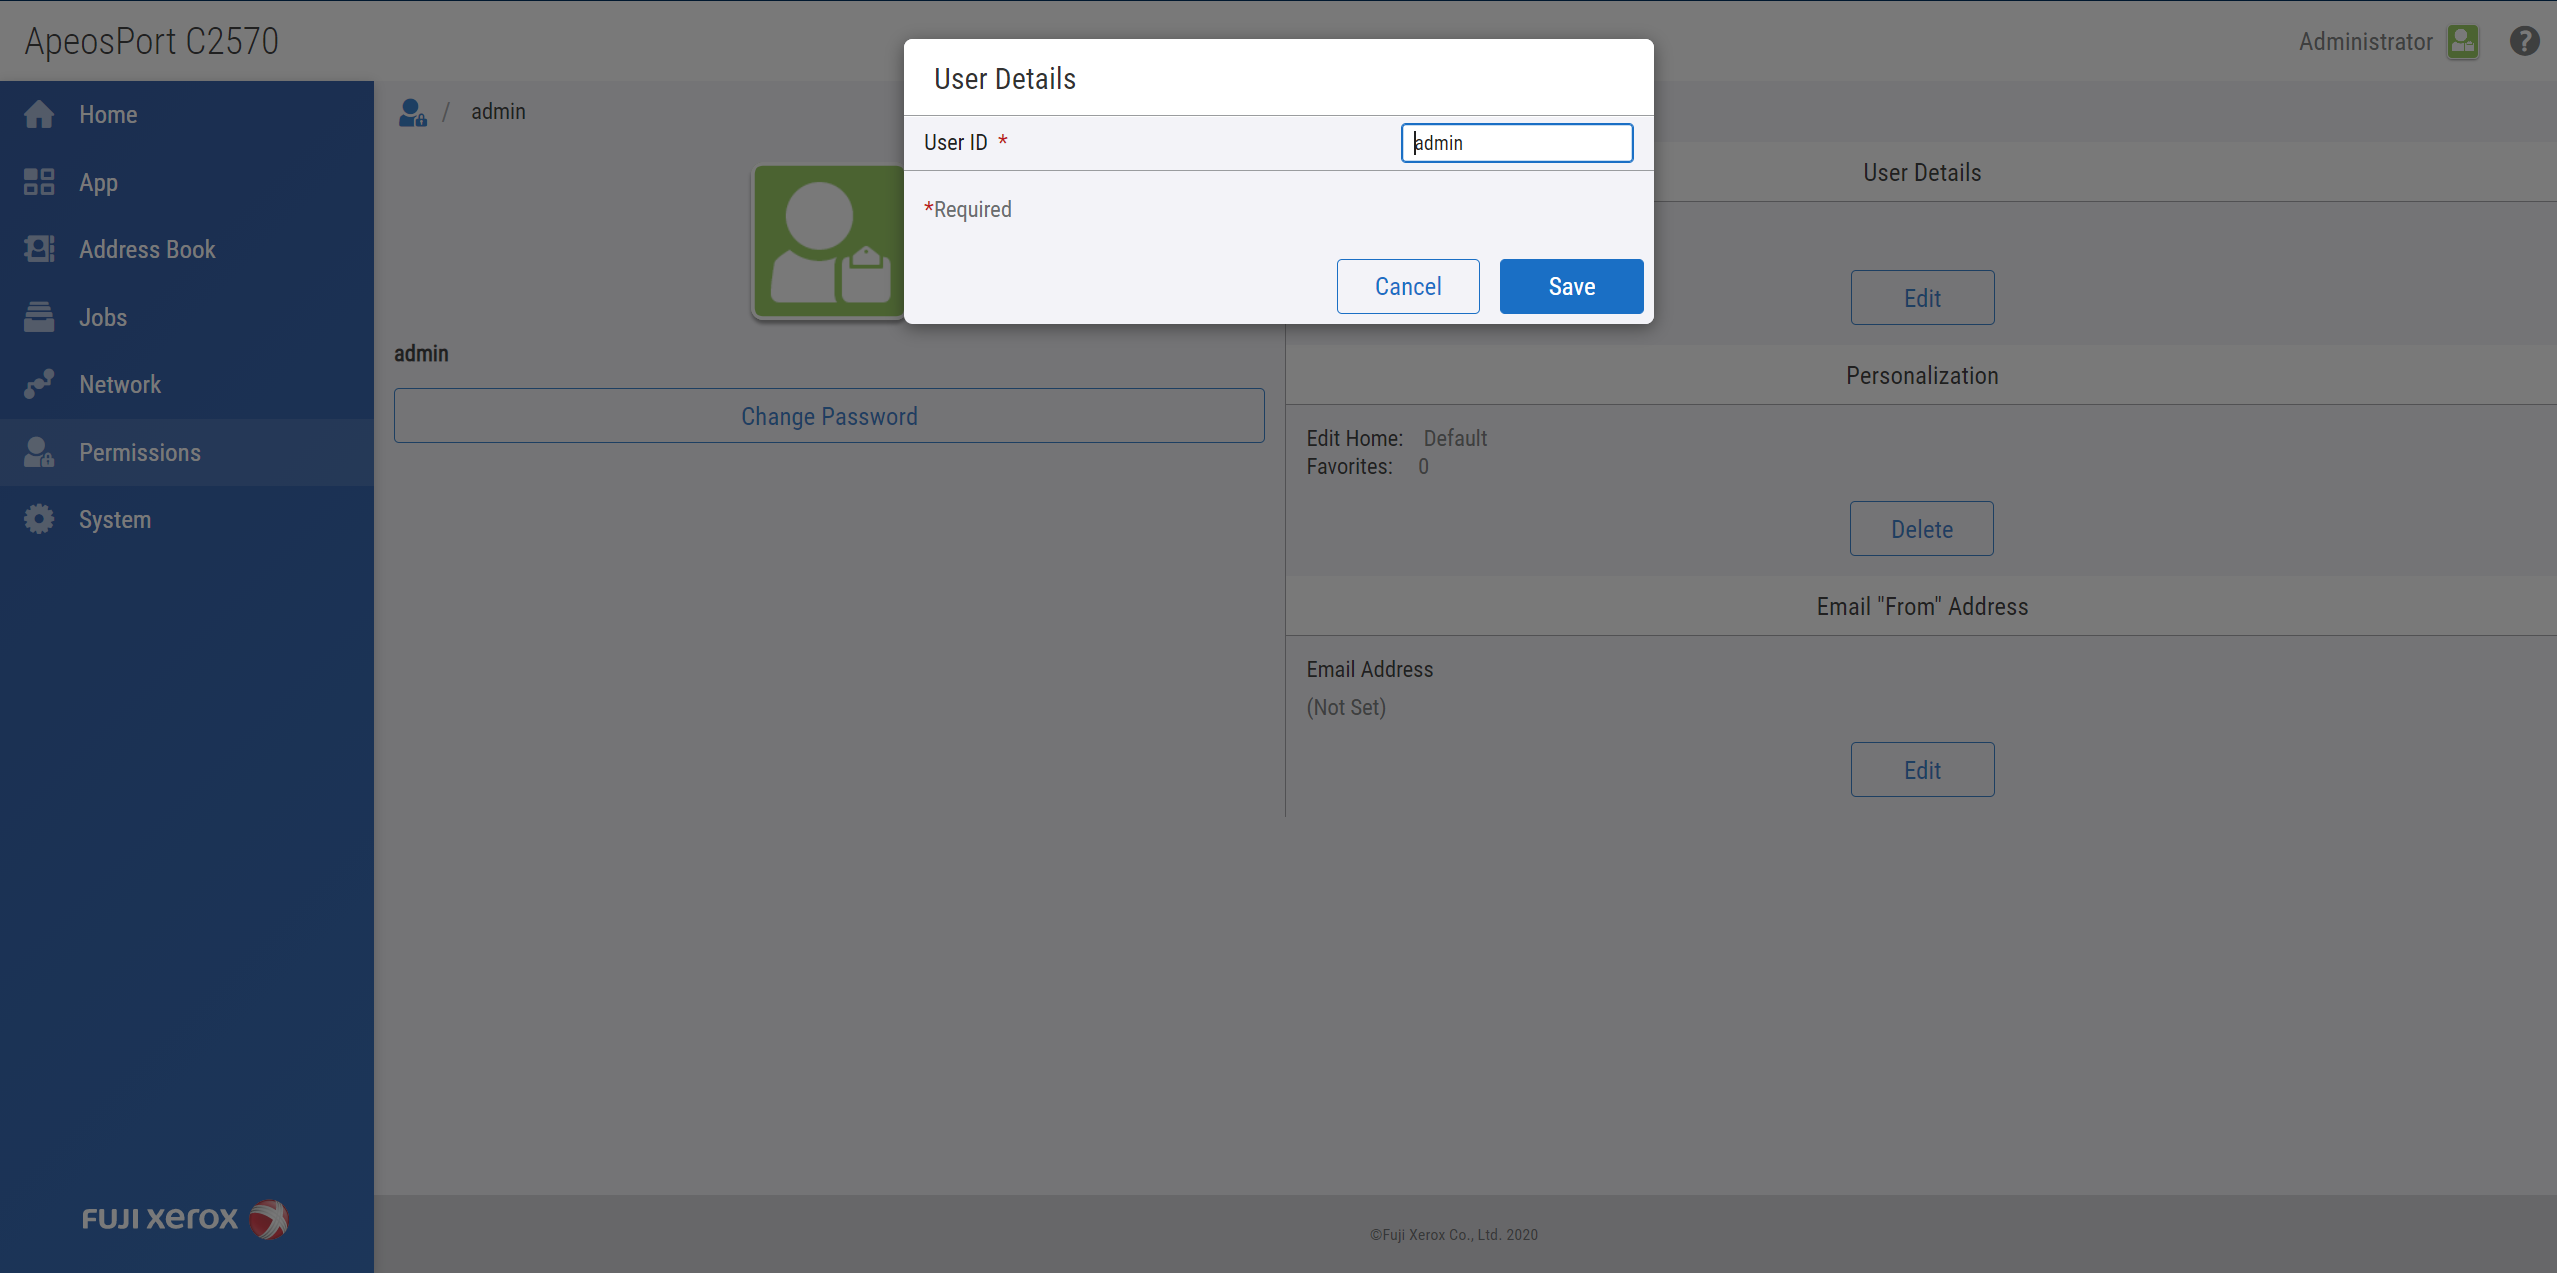Click the Network connection icon

[39, 384]
